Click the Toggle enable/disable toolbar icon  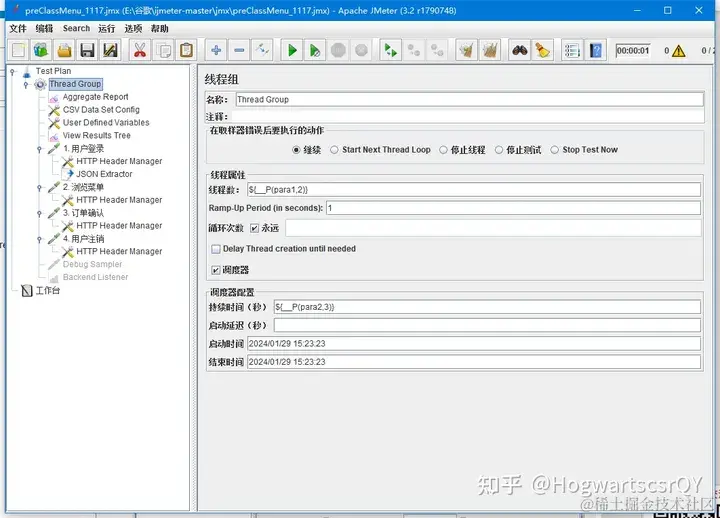click(262, 50)
